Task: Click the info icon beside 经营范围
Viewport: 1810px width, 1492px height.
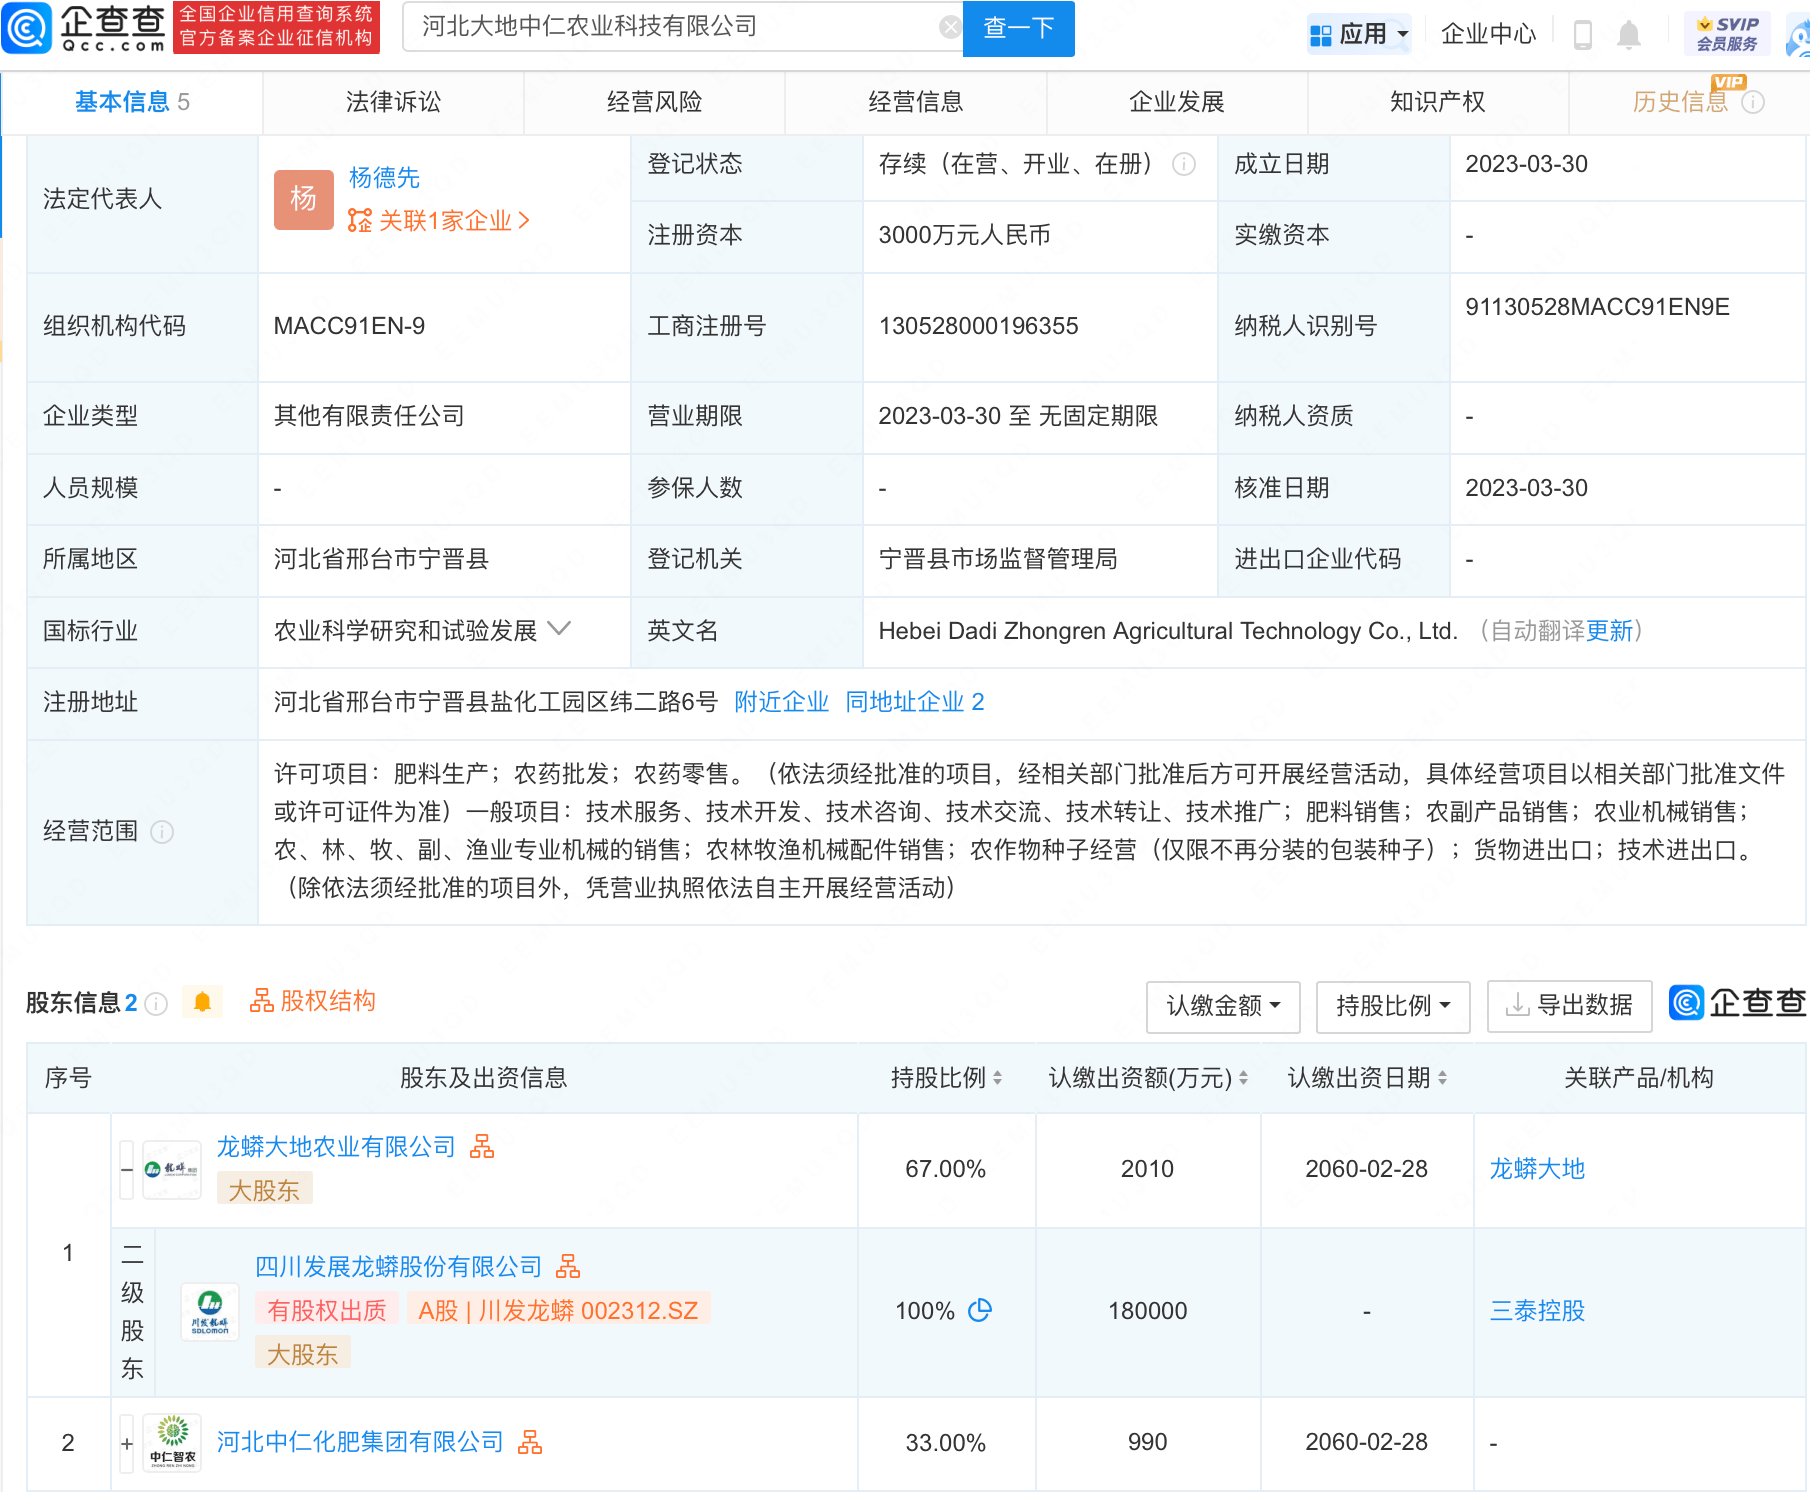Action: tap(162, 832)
